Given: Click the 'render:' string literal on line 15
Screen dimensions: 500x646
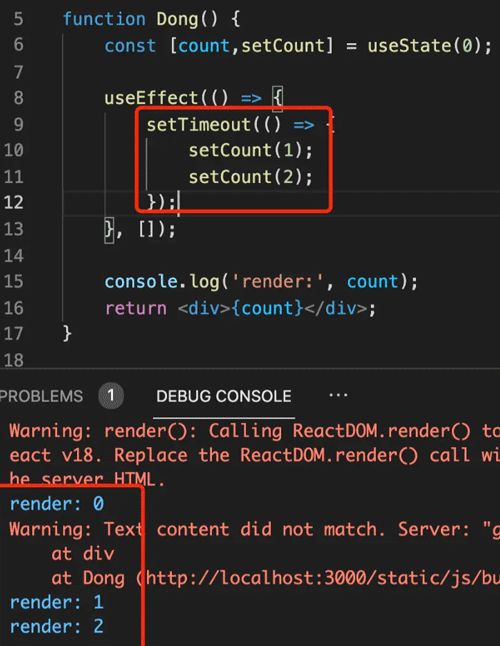Looking at the screenshot, I should (x=278, y=281).
